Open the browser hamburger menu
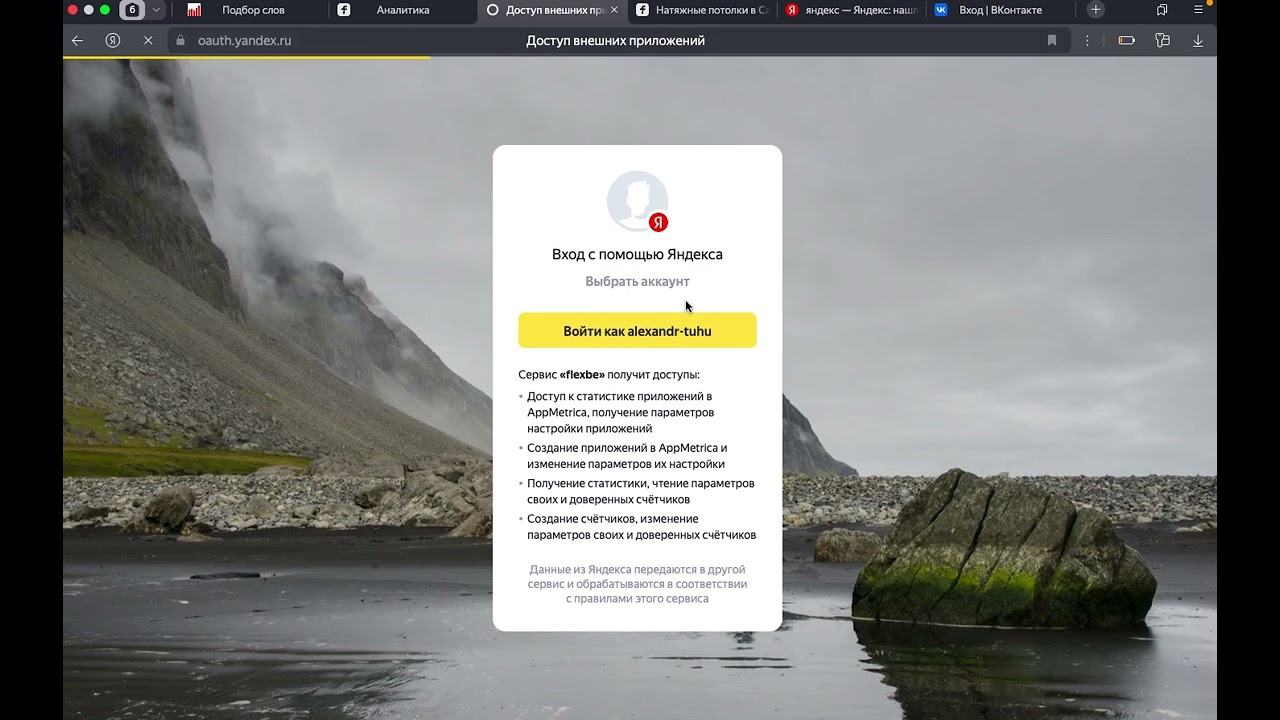 (x=1199, y=10)
